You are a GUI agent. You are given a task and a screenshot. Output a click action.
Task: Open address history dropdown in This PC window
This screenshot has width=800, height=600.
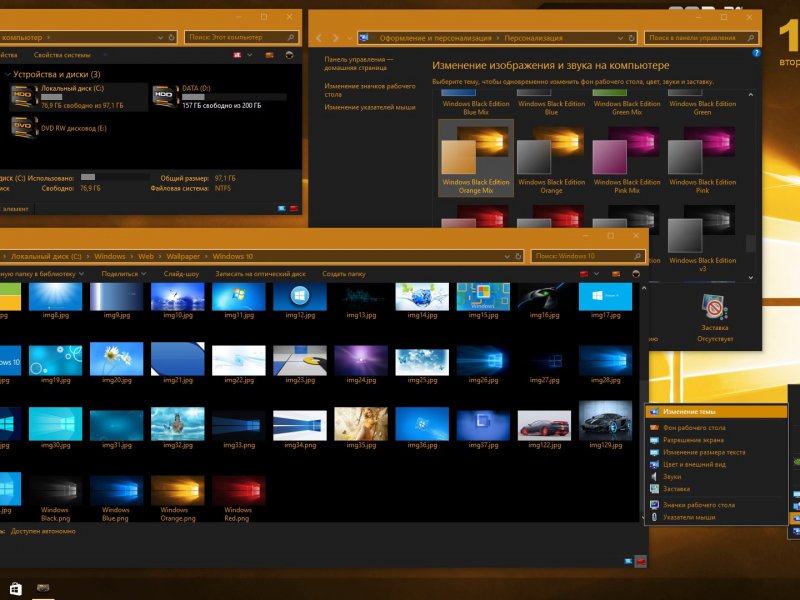tap(161, 37)
